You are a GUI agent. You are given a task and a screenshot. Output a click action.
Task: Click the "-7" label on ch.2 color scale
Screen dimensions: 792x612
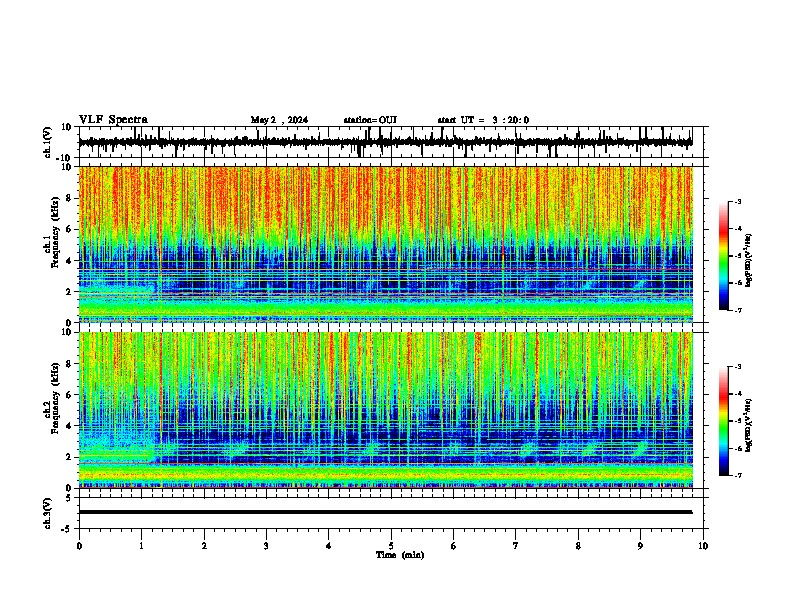pyautogui.click(x=738, y=476)
